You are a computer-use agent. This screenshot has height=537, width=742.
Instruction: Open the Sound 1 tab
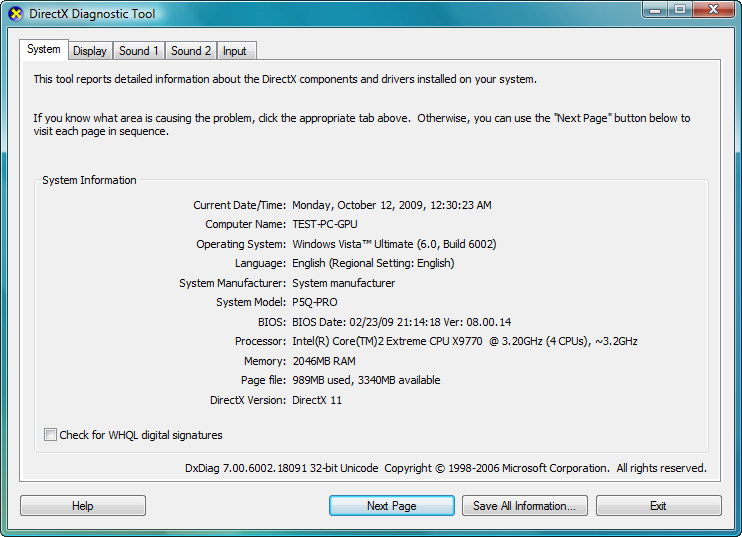tap(139, 51)
